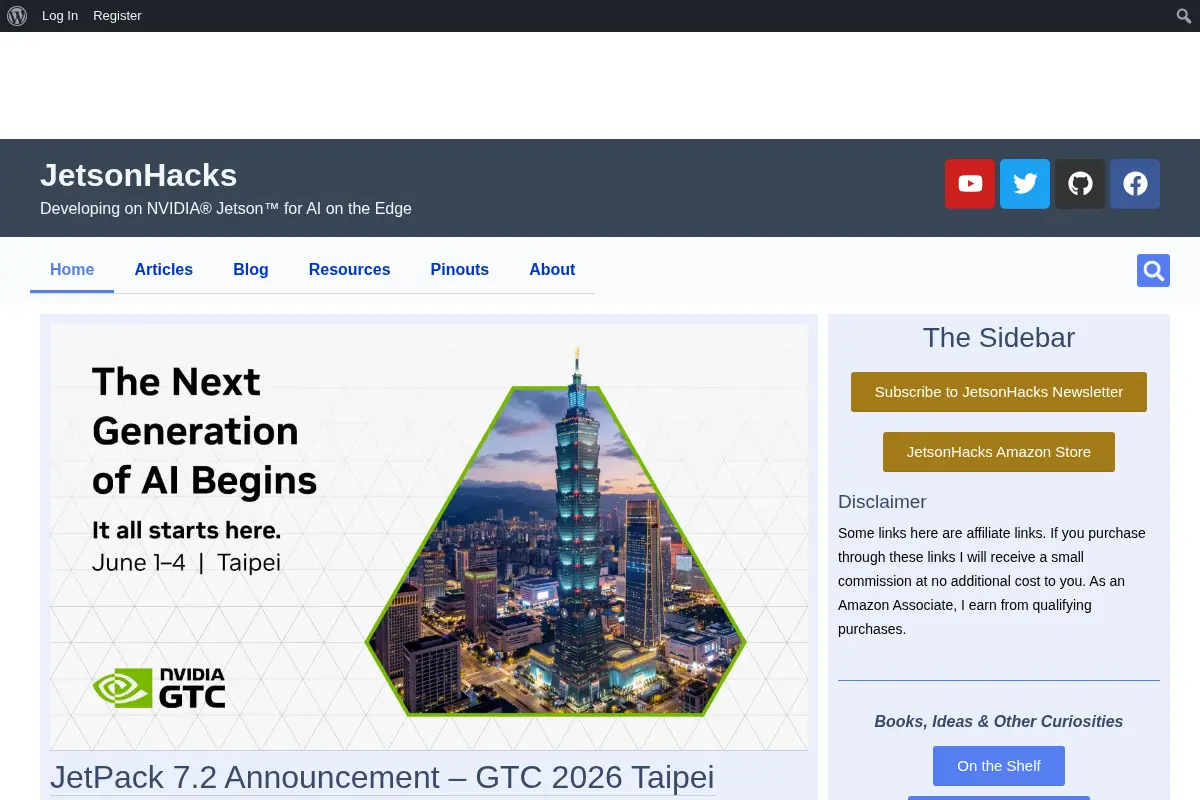Click the blue search icon in navigation bar
This screenshot has width=1200, height=800.
1153,270
